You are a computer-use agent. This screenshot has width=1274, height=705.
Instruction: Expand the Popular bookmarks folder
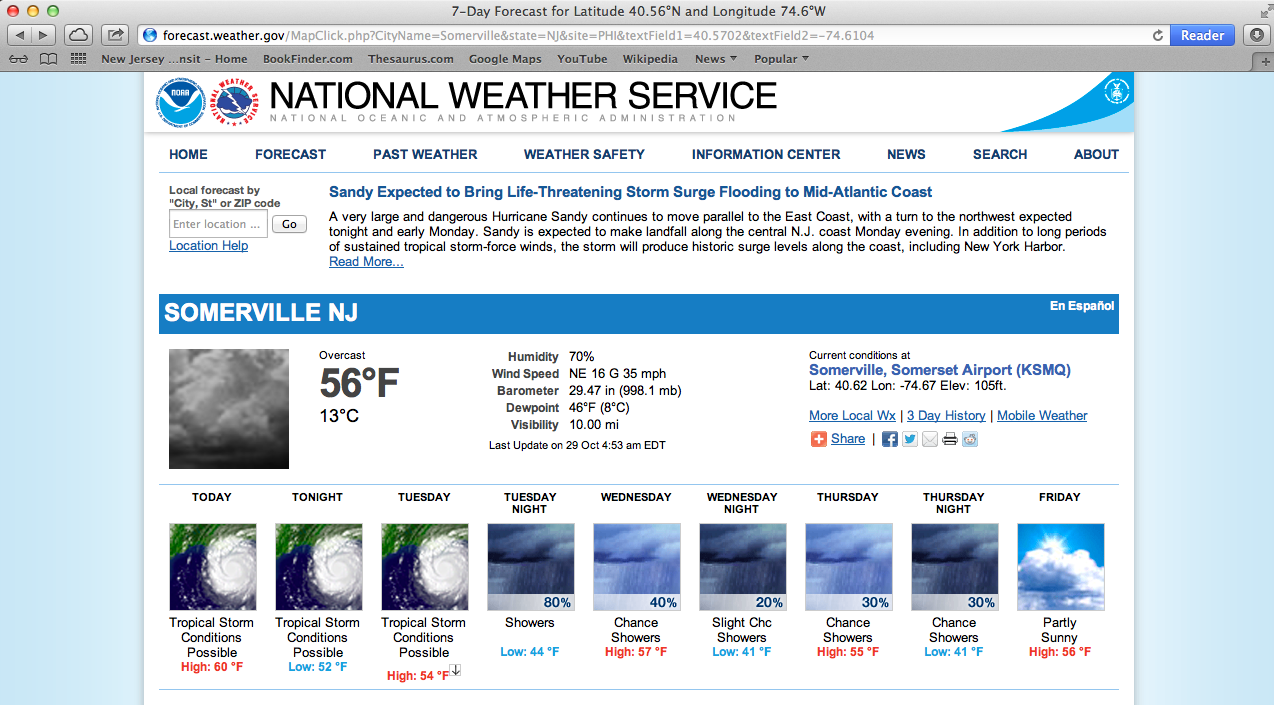[x=781, y=59]
